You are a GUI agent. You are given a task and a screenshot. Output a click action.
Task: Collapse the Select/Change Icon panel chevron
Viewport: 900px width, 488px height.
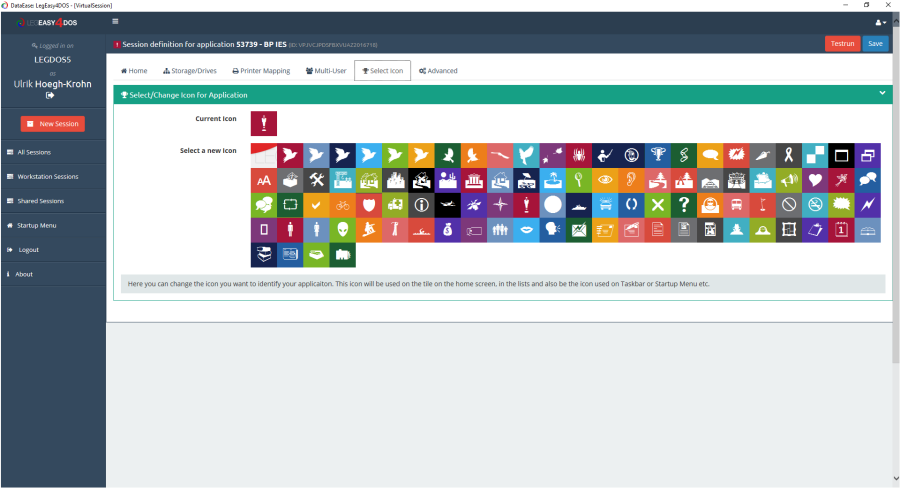coord(882,93)
